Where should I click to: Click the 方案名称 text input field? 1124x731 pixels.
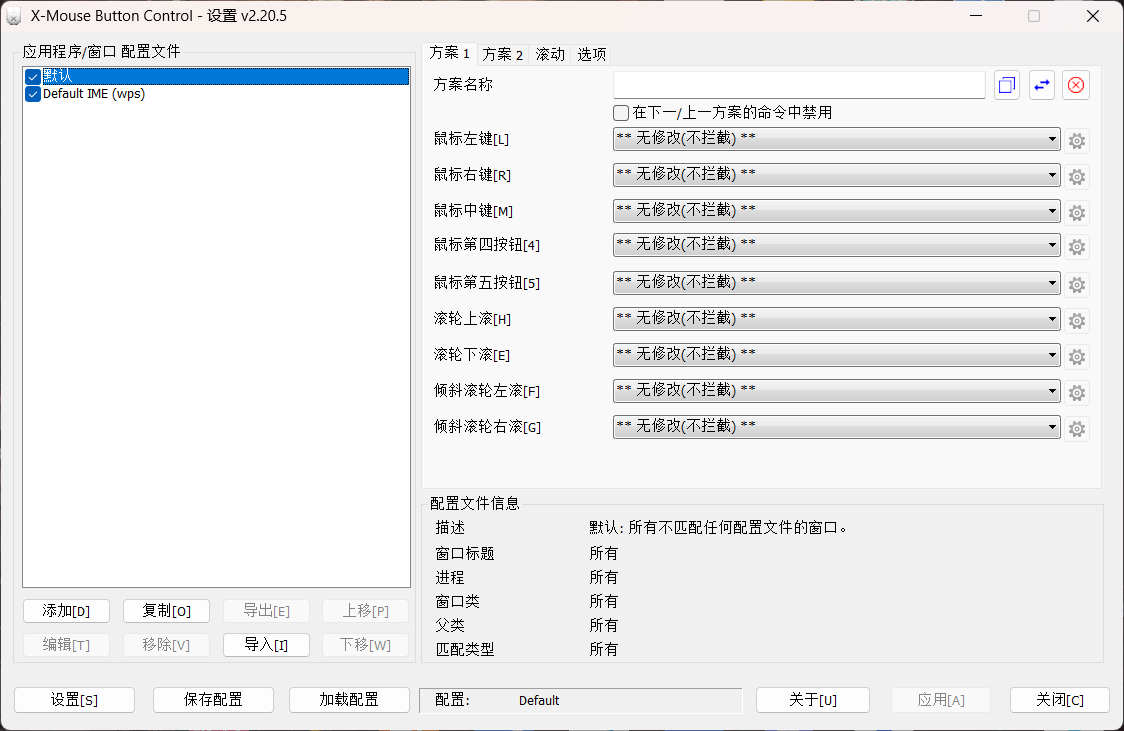point(798,85)
